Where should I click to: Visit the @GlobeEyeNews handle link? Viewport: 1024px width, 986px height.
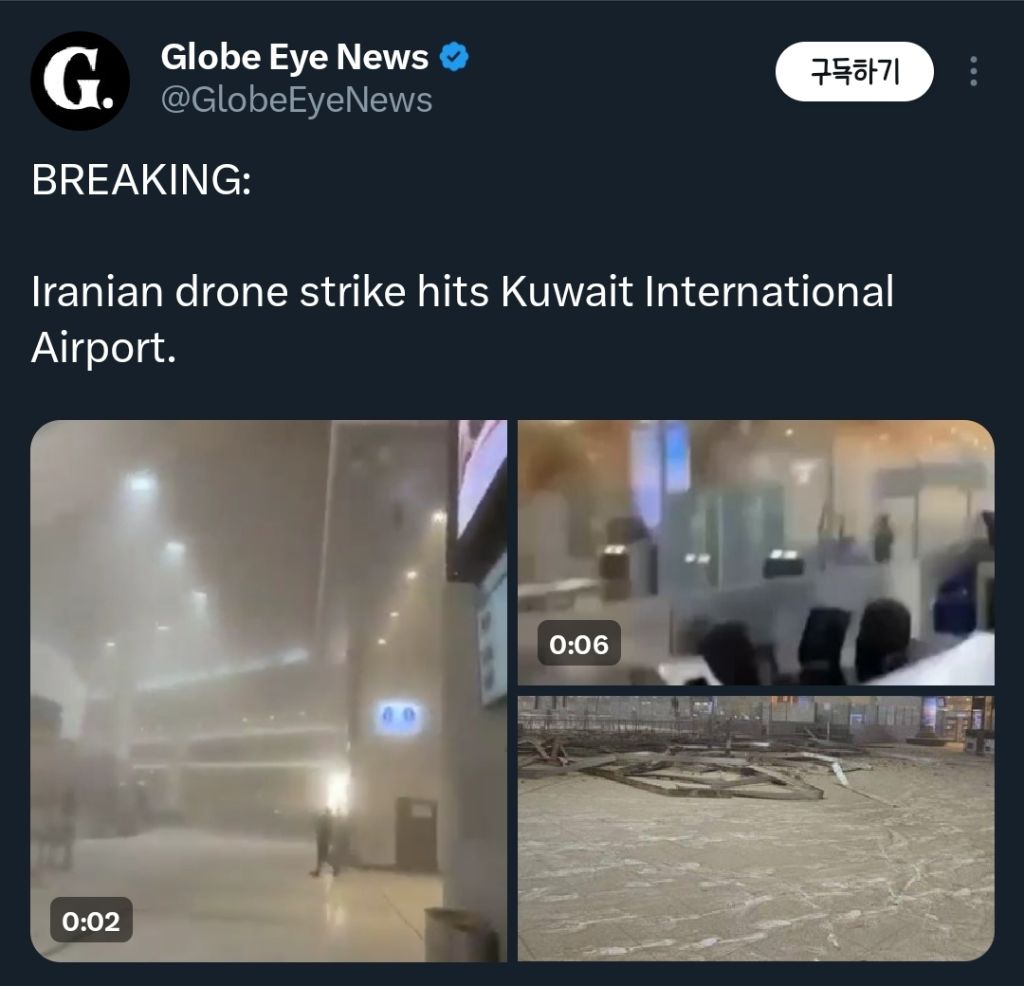coord(296,100)
